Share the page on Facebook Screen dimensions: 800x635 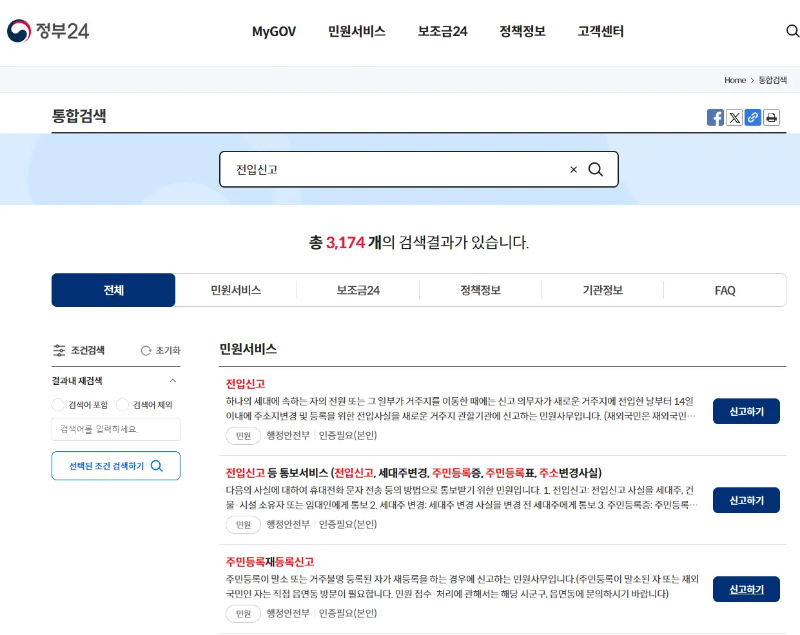(x=716, y=117)
